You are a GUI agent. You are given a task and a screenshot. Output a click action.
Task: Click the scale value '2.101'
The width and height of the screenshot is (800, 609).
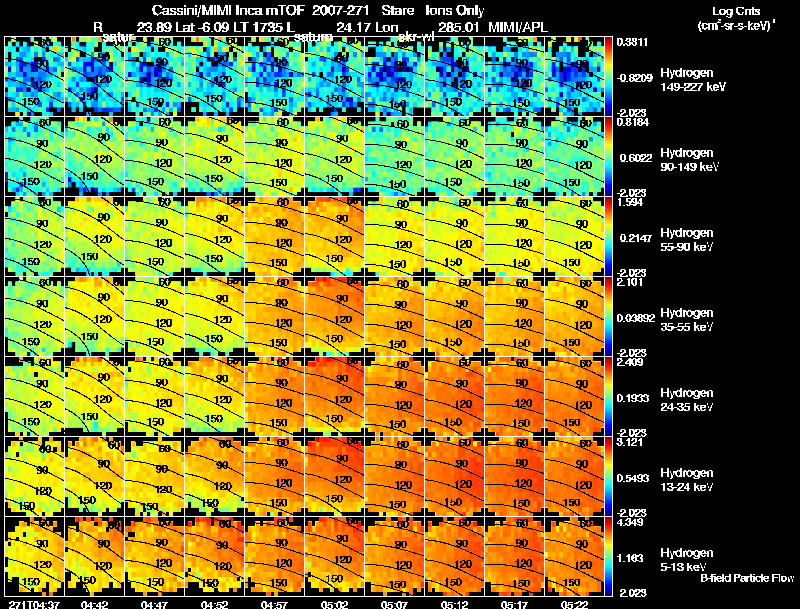pyautogui.click(x=630, y=282)
